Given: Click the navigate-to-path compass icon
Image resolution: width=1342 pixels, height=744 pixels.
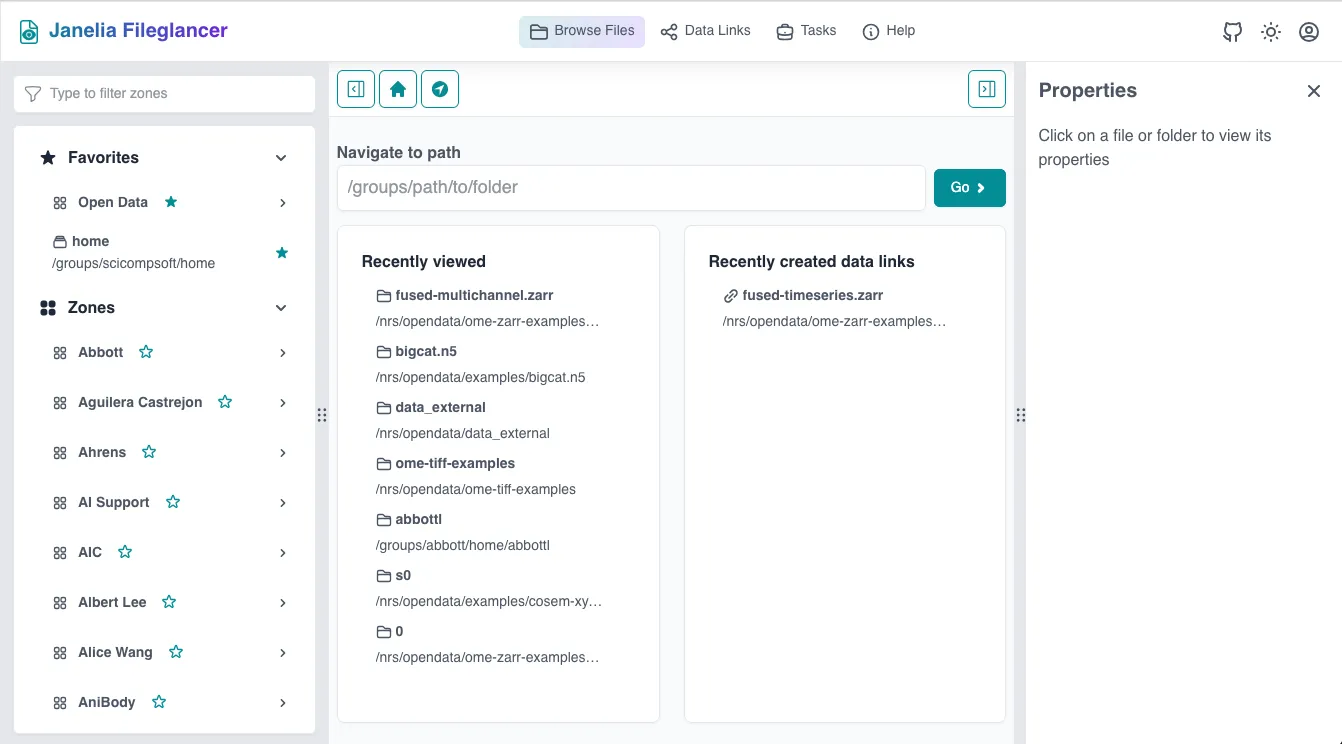Looking at the screenshot, I should coord(440,89).
